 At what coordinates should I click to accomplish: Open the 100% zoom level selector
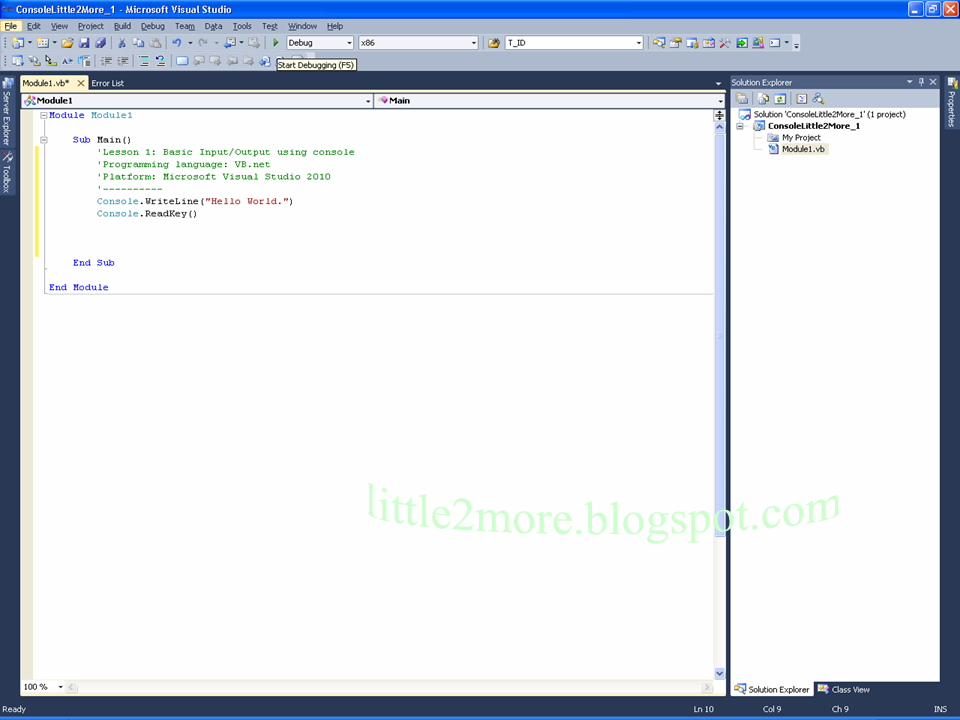pyautogui.click(x=42, y=687)
